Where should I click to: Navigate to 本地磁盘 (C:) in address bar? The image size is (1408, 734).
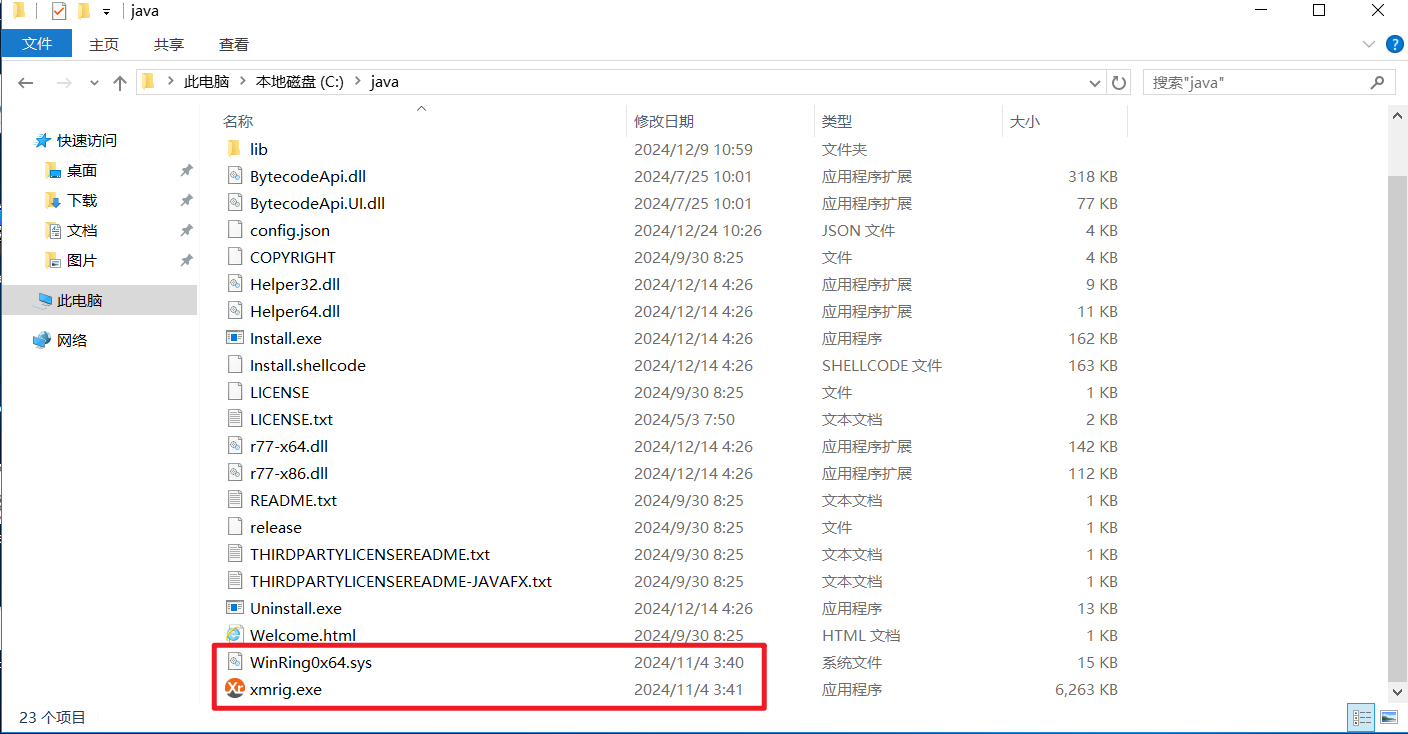click(300, 82)
